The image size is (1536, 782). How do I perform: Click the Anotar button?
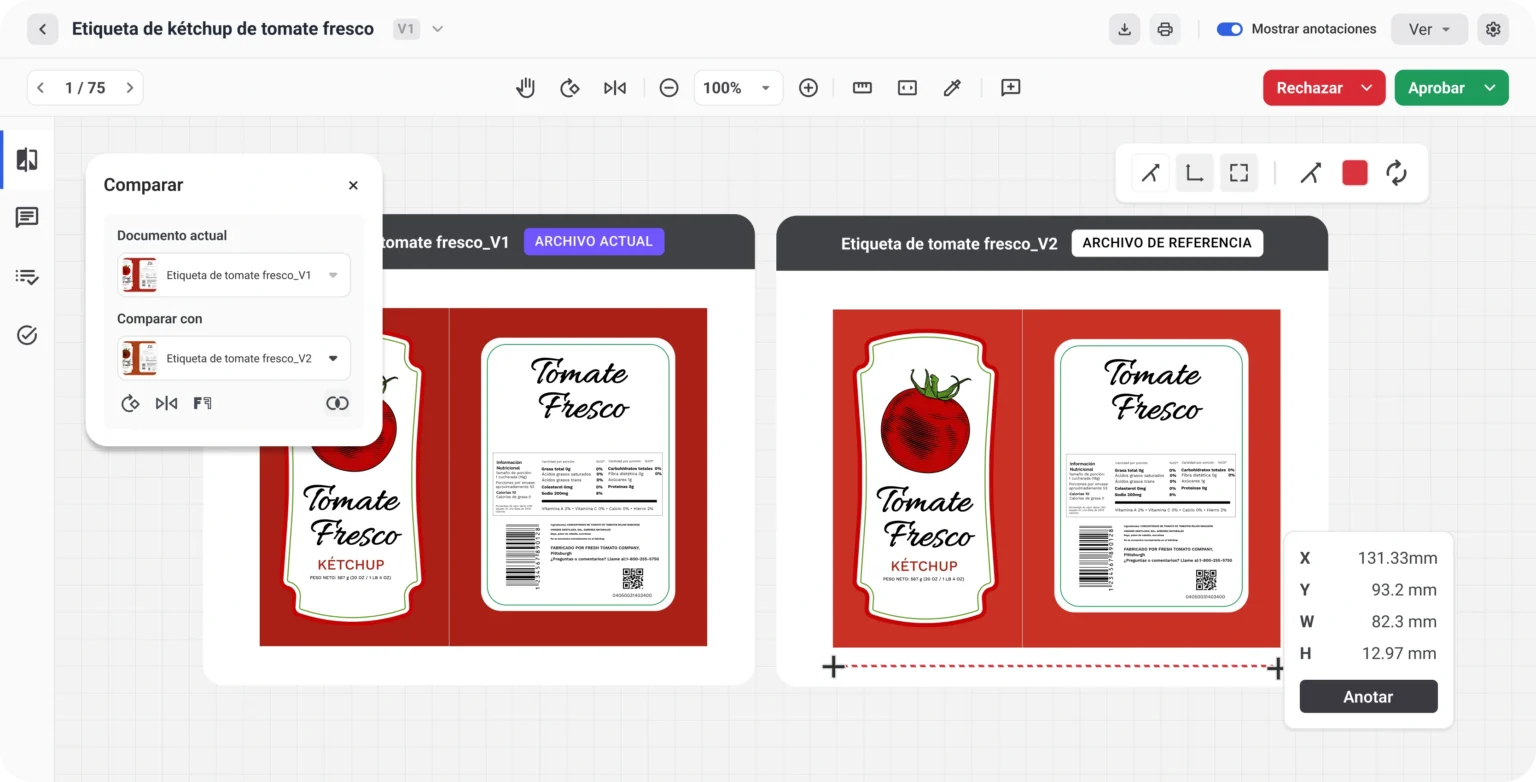click(1368, 697)
